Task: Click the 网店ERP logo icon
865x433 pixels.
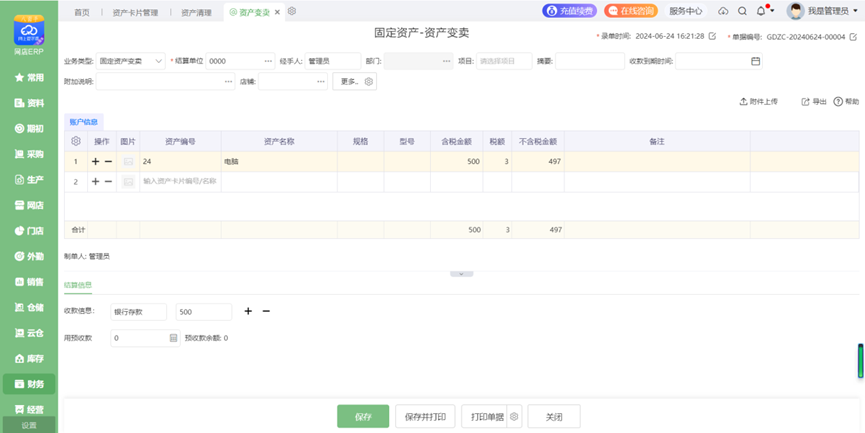Action: [x=29, y=30]
